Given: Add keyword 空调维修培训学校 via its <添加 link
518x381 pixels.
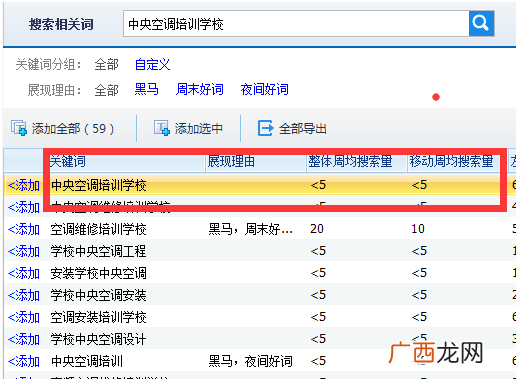Looking at the screenshot, I should (x=24, y=229).
